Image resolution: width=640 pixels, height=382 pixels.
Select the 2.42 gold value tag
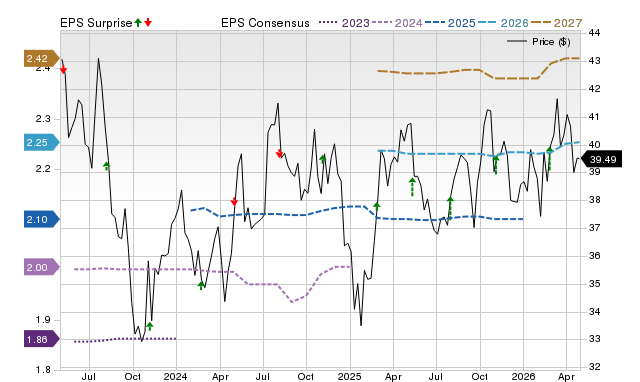tap(42, 59)
